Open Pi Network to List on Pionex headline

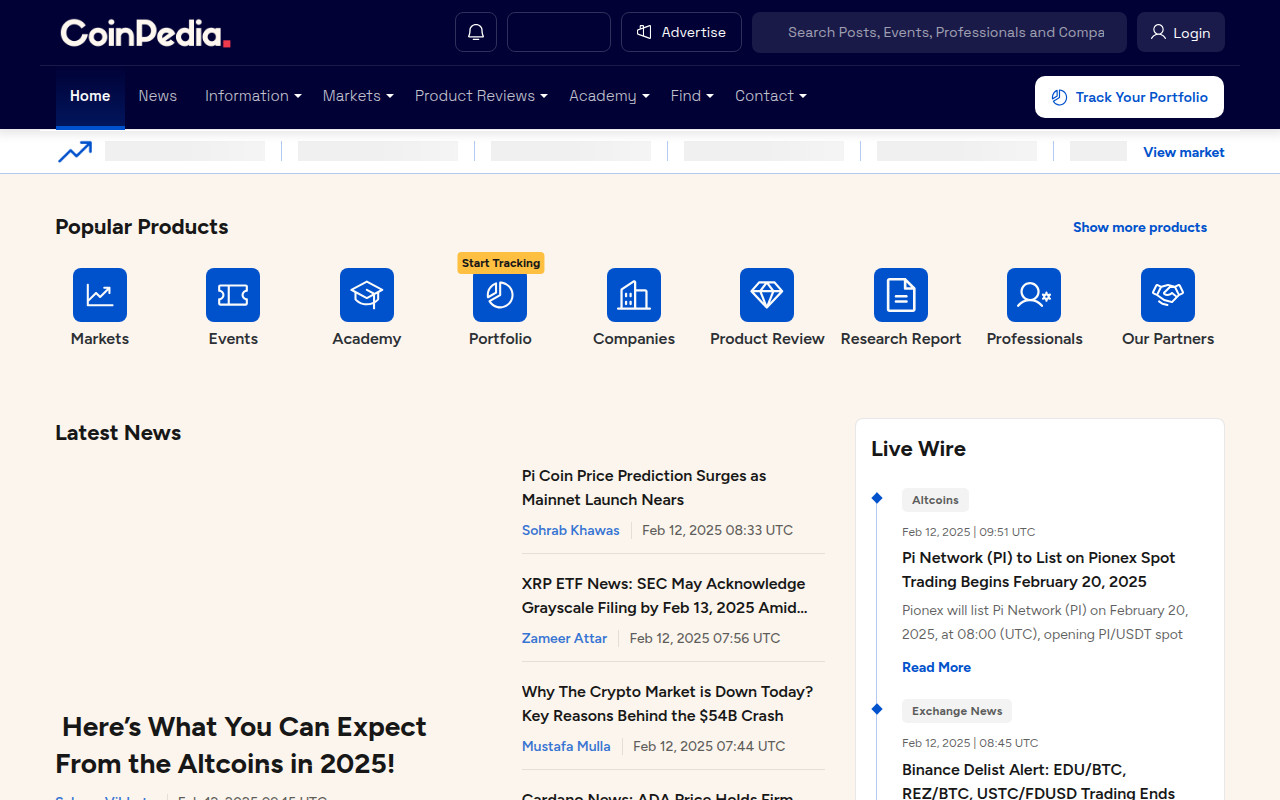coord(1038,570)
